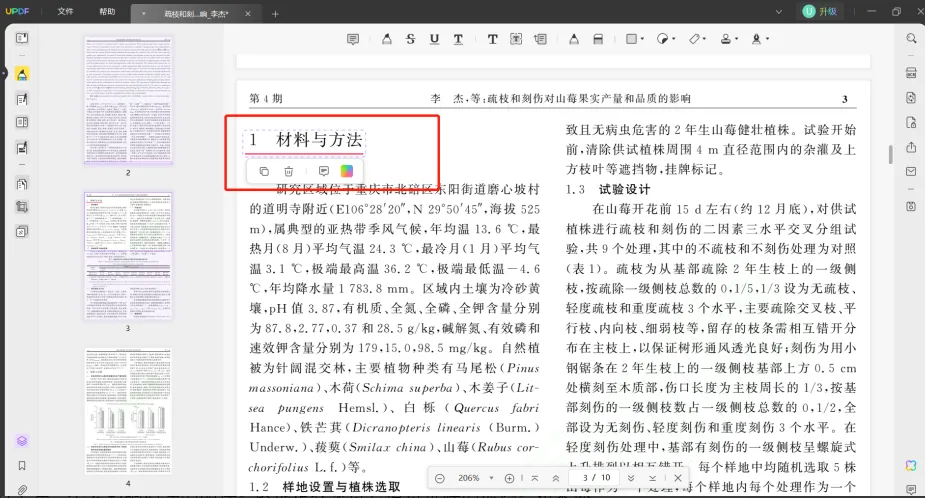
Task: Open the zoom level 206% dropdown
Action: pyautogui.click(x=491, y=479)
